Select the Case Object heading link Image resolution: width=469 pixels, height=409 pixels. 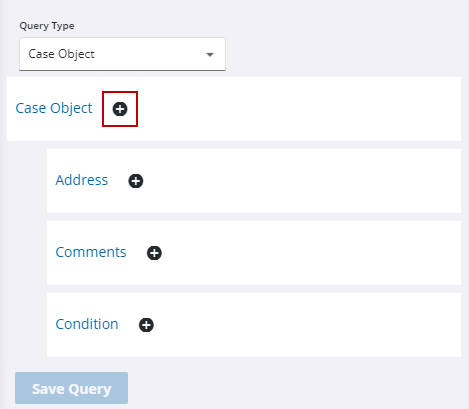coord(54,108)
